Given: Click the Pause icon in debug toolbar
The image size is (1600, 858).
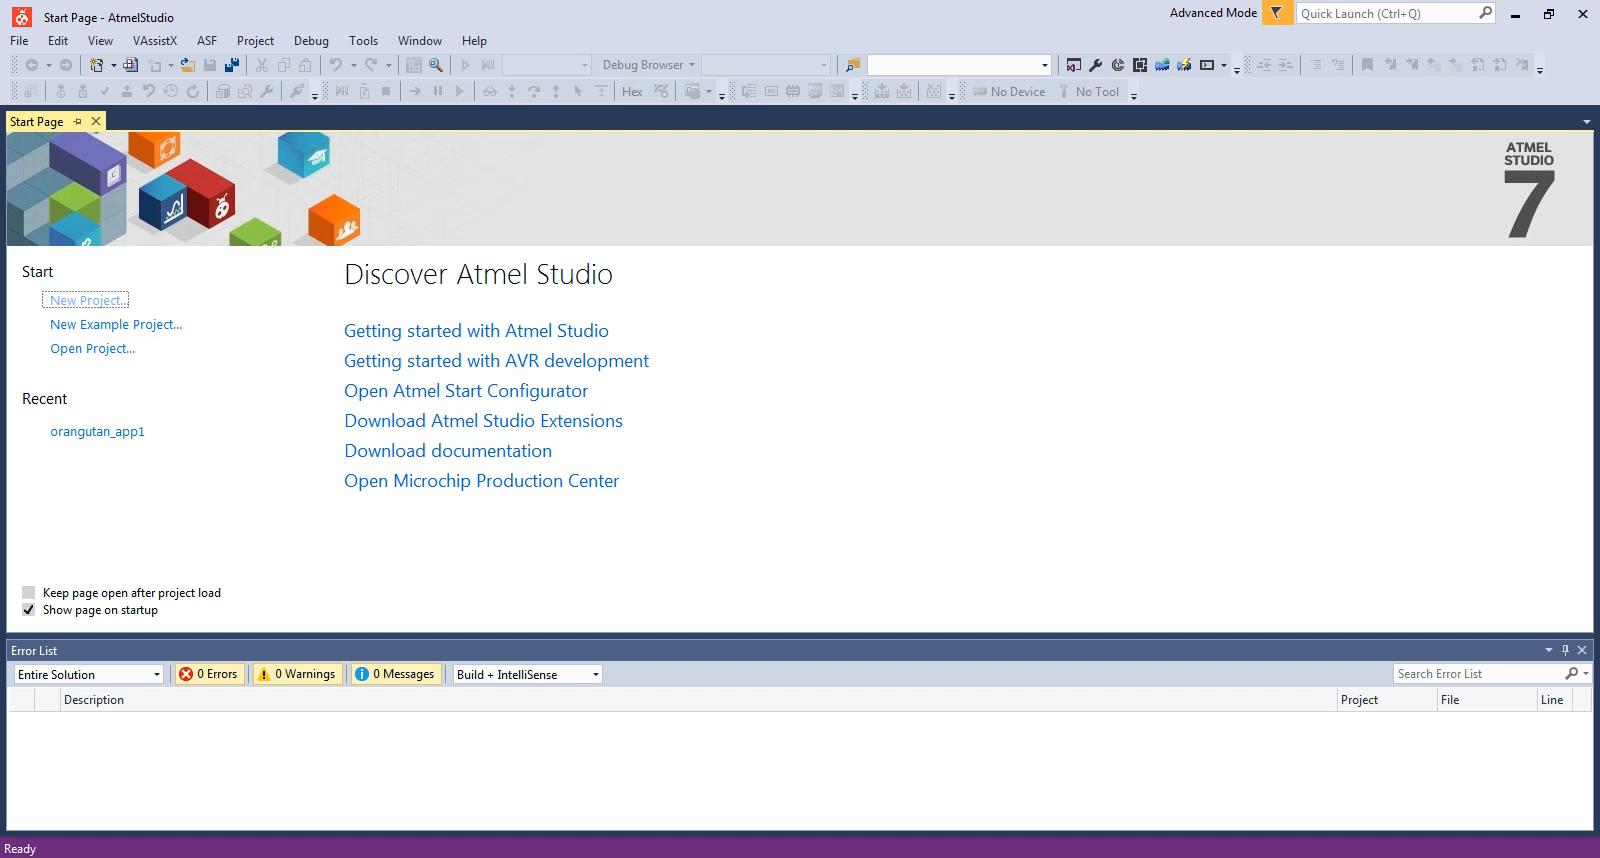Looking at the screenshot, I should tap(437, 91).
